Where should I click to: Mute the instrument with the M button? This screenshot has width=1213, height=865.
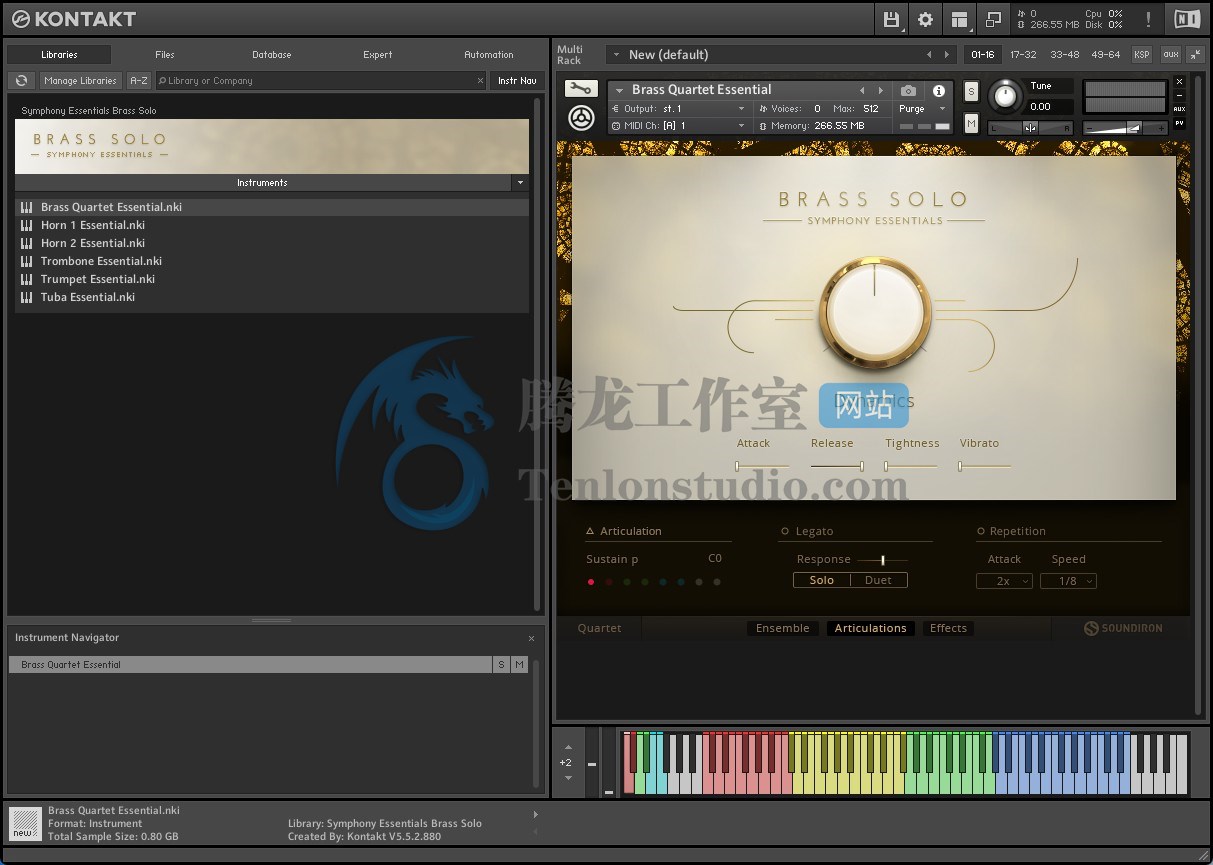coord(971,122)
